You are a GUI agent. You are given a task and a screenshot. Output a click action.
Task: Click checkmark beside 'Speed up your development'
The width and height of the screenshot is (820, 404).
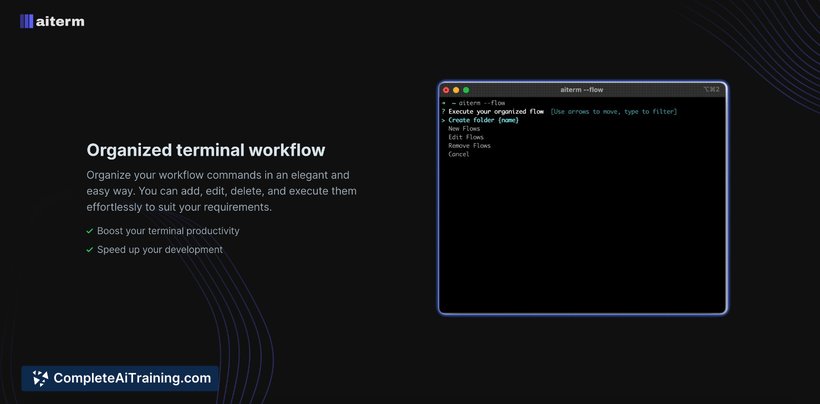coord(89,250)
